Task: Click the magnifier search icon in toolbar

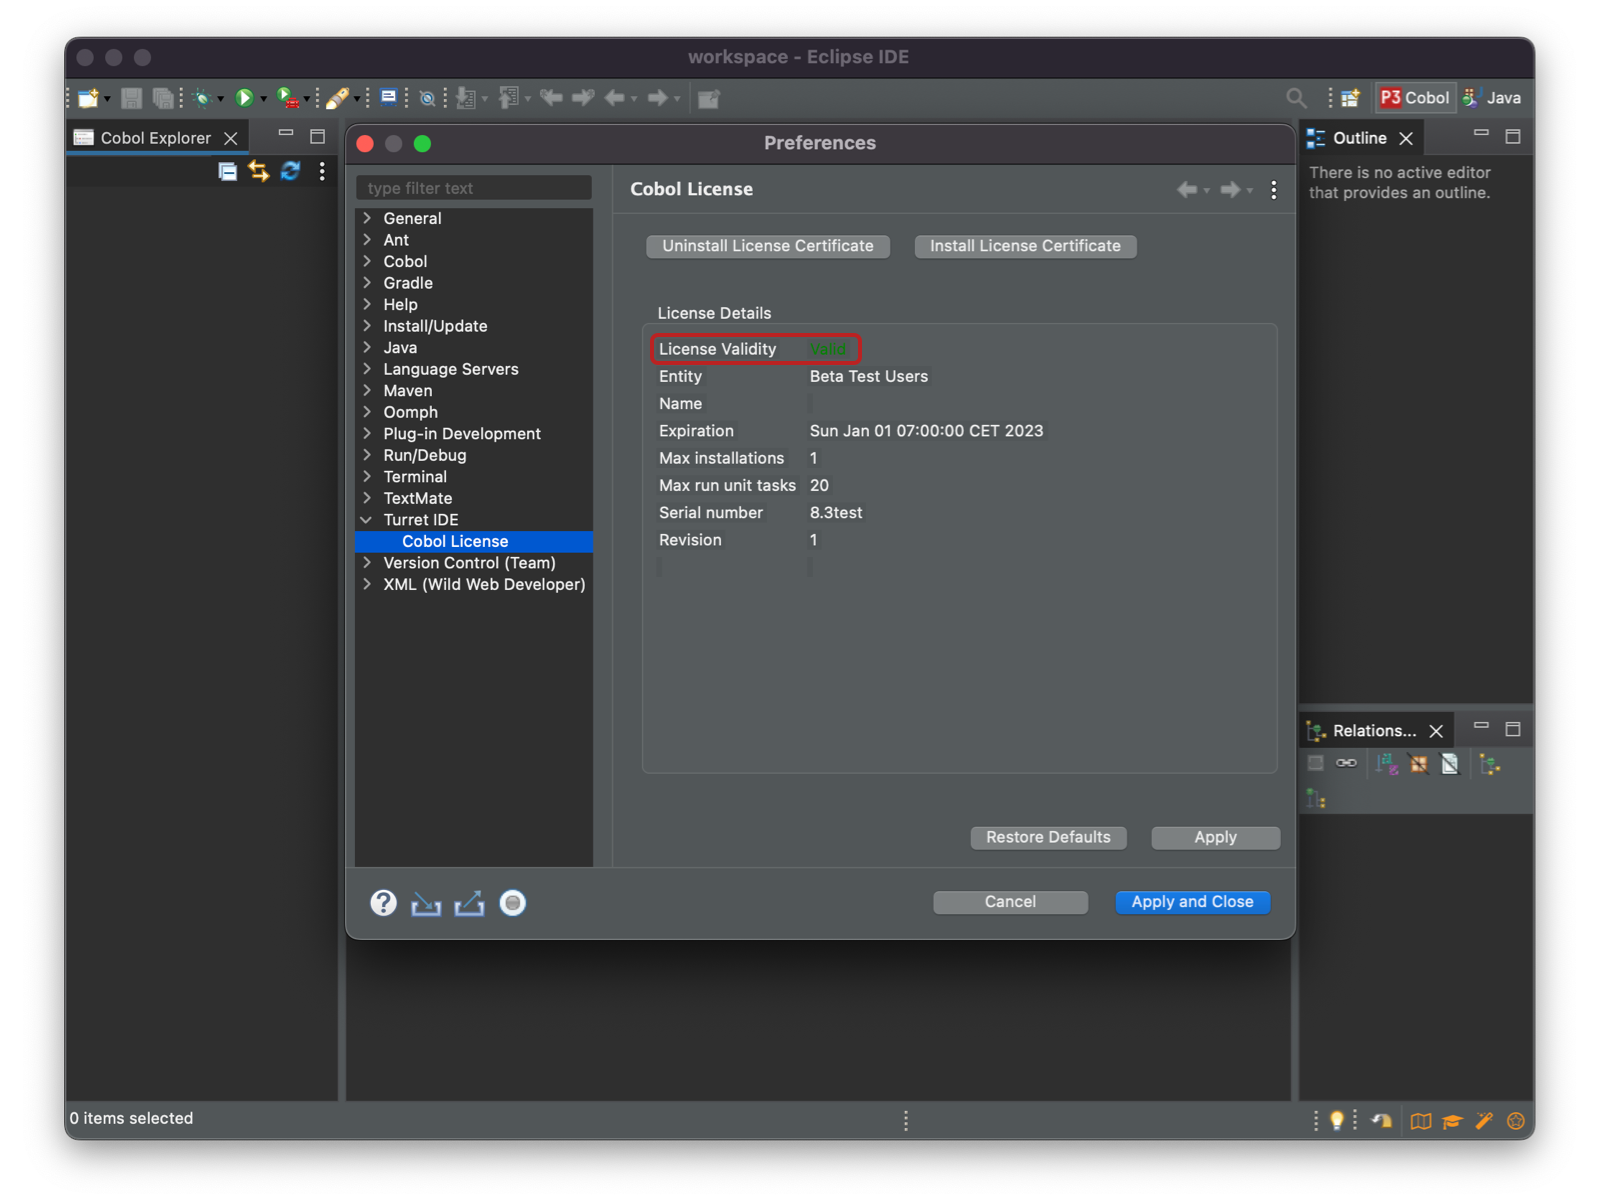Action: coord(1296,98)
